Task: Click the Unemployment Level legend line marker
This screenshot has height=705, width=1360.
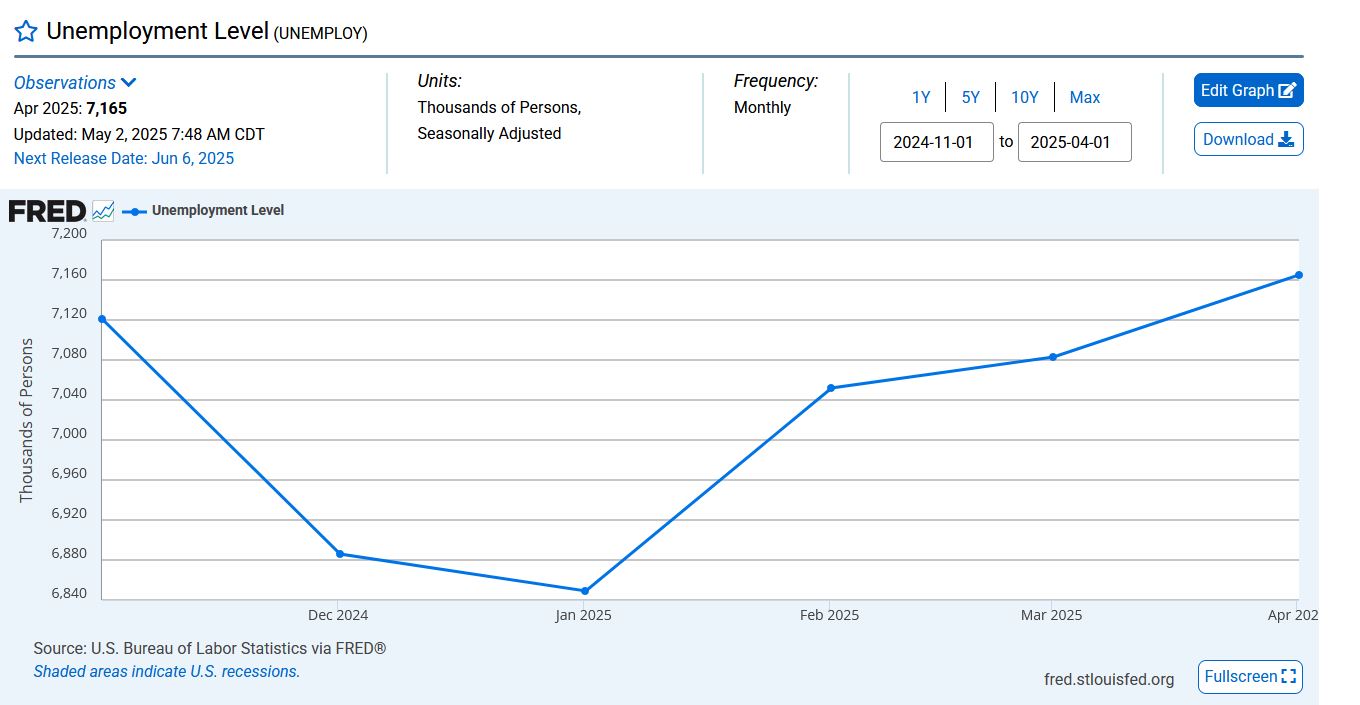Action: click(134, 211)
